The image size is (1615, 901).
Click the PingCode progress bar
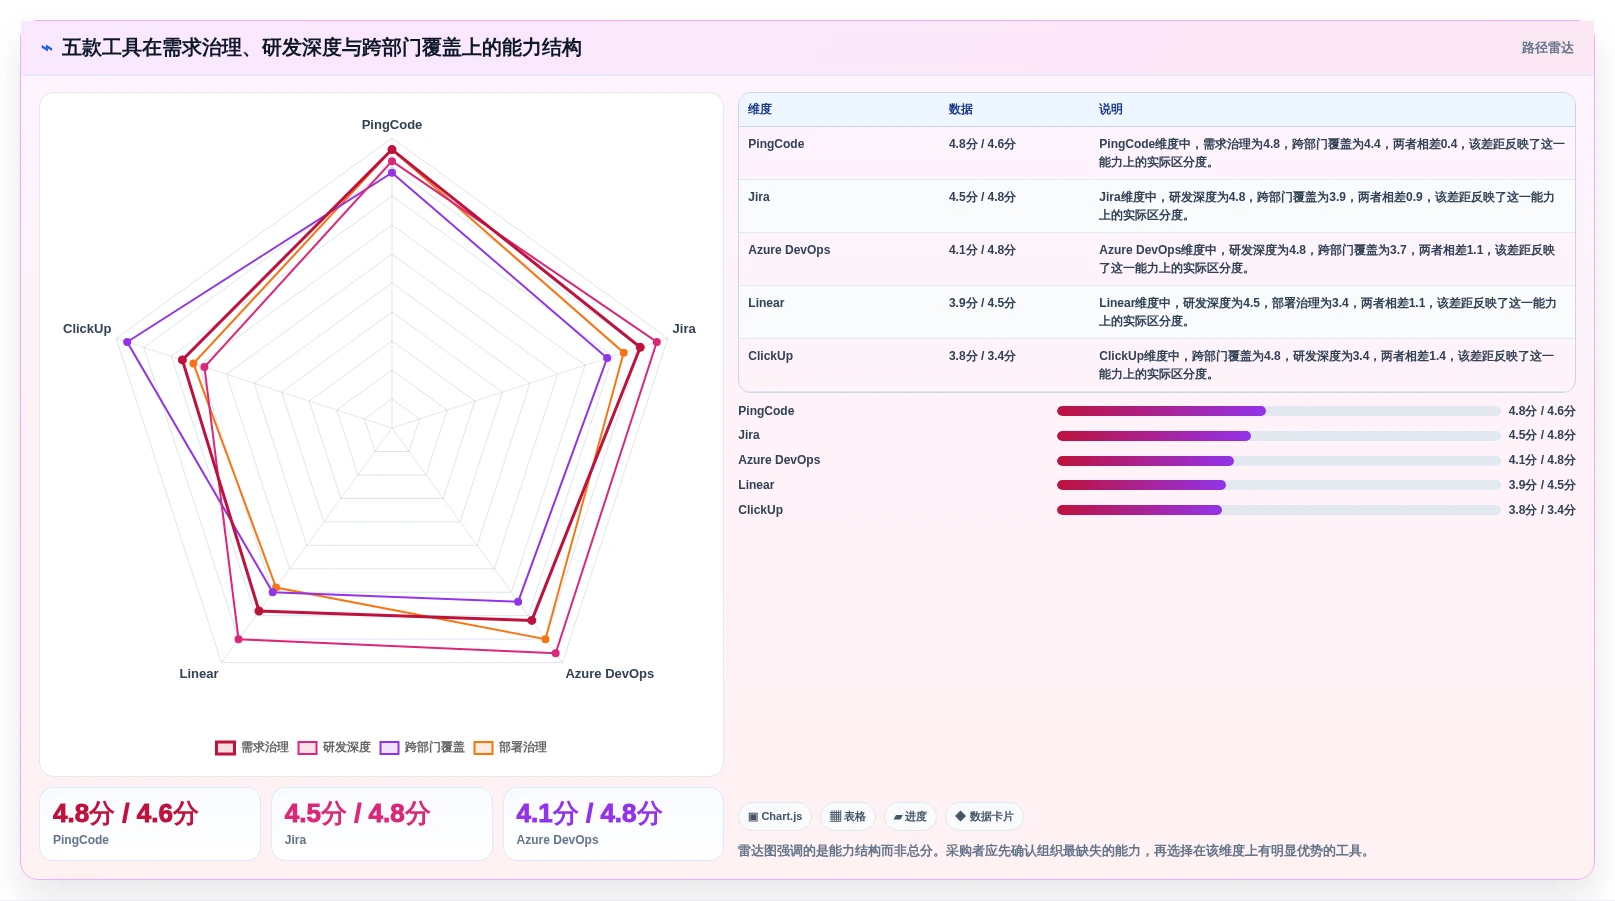click(x=1279, y=411)
